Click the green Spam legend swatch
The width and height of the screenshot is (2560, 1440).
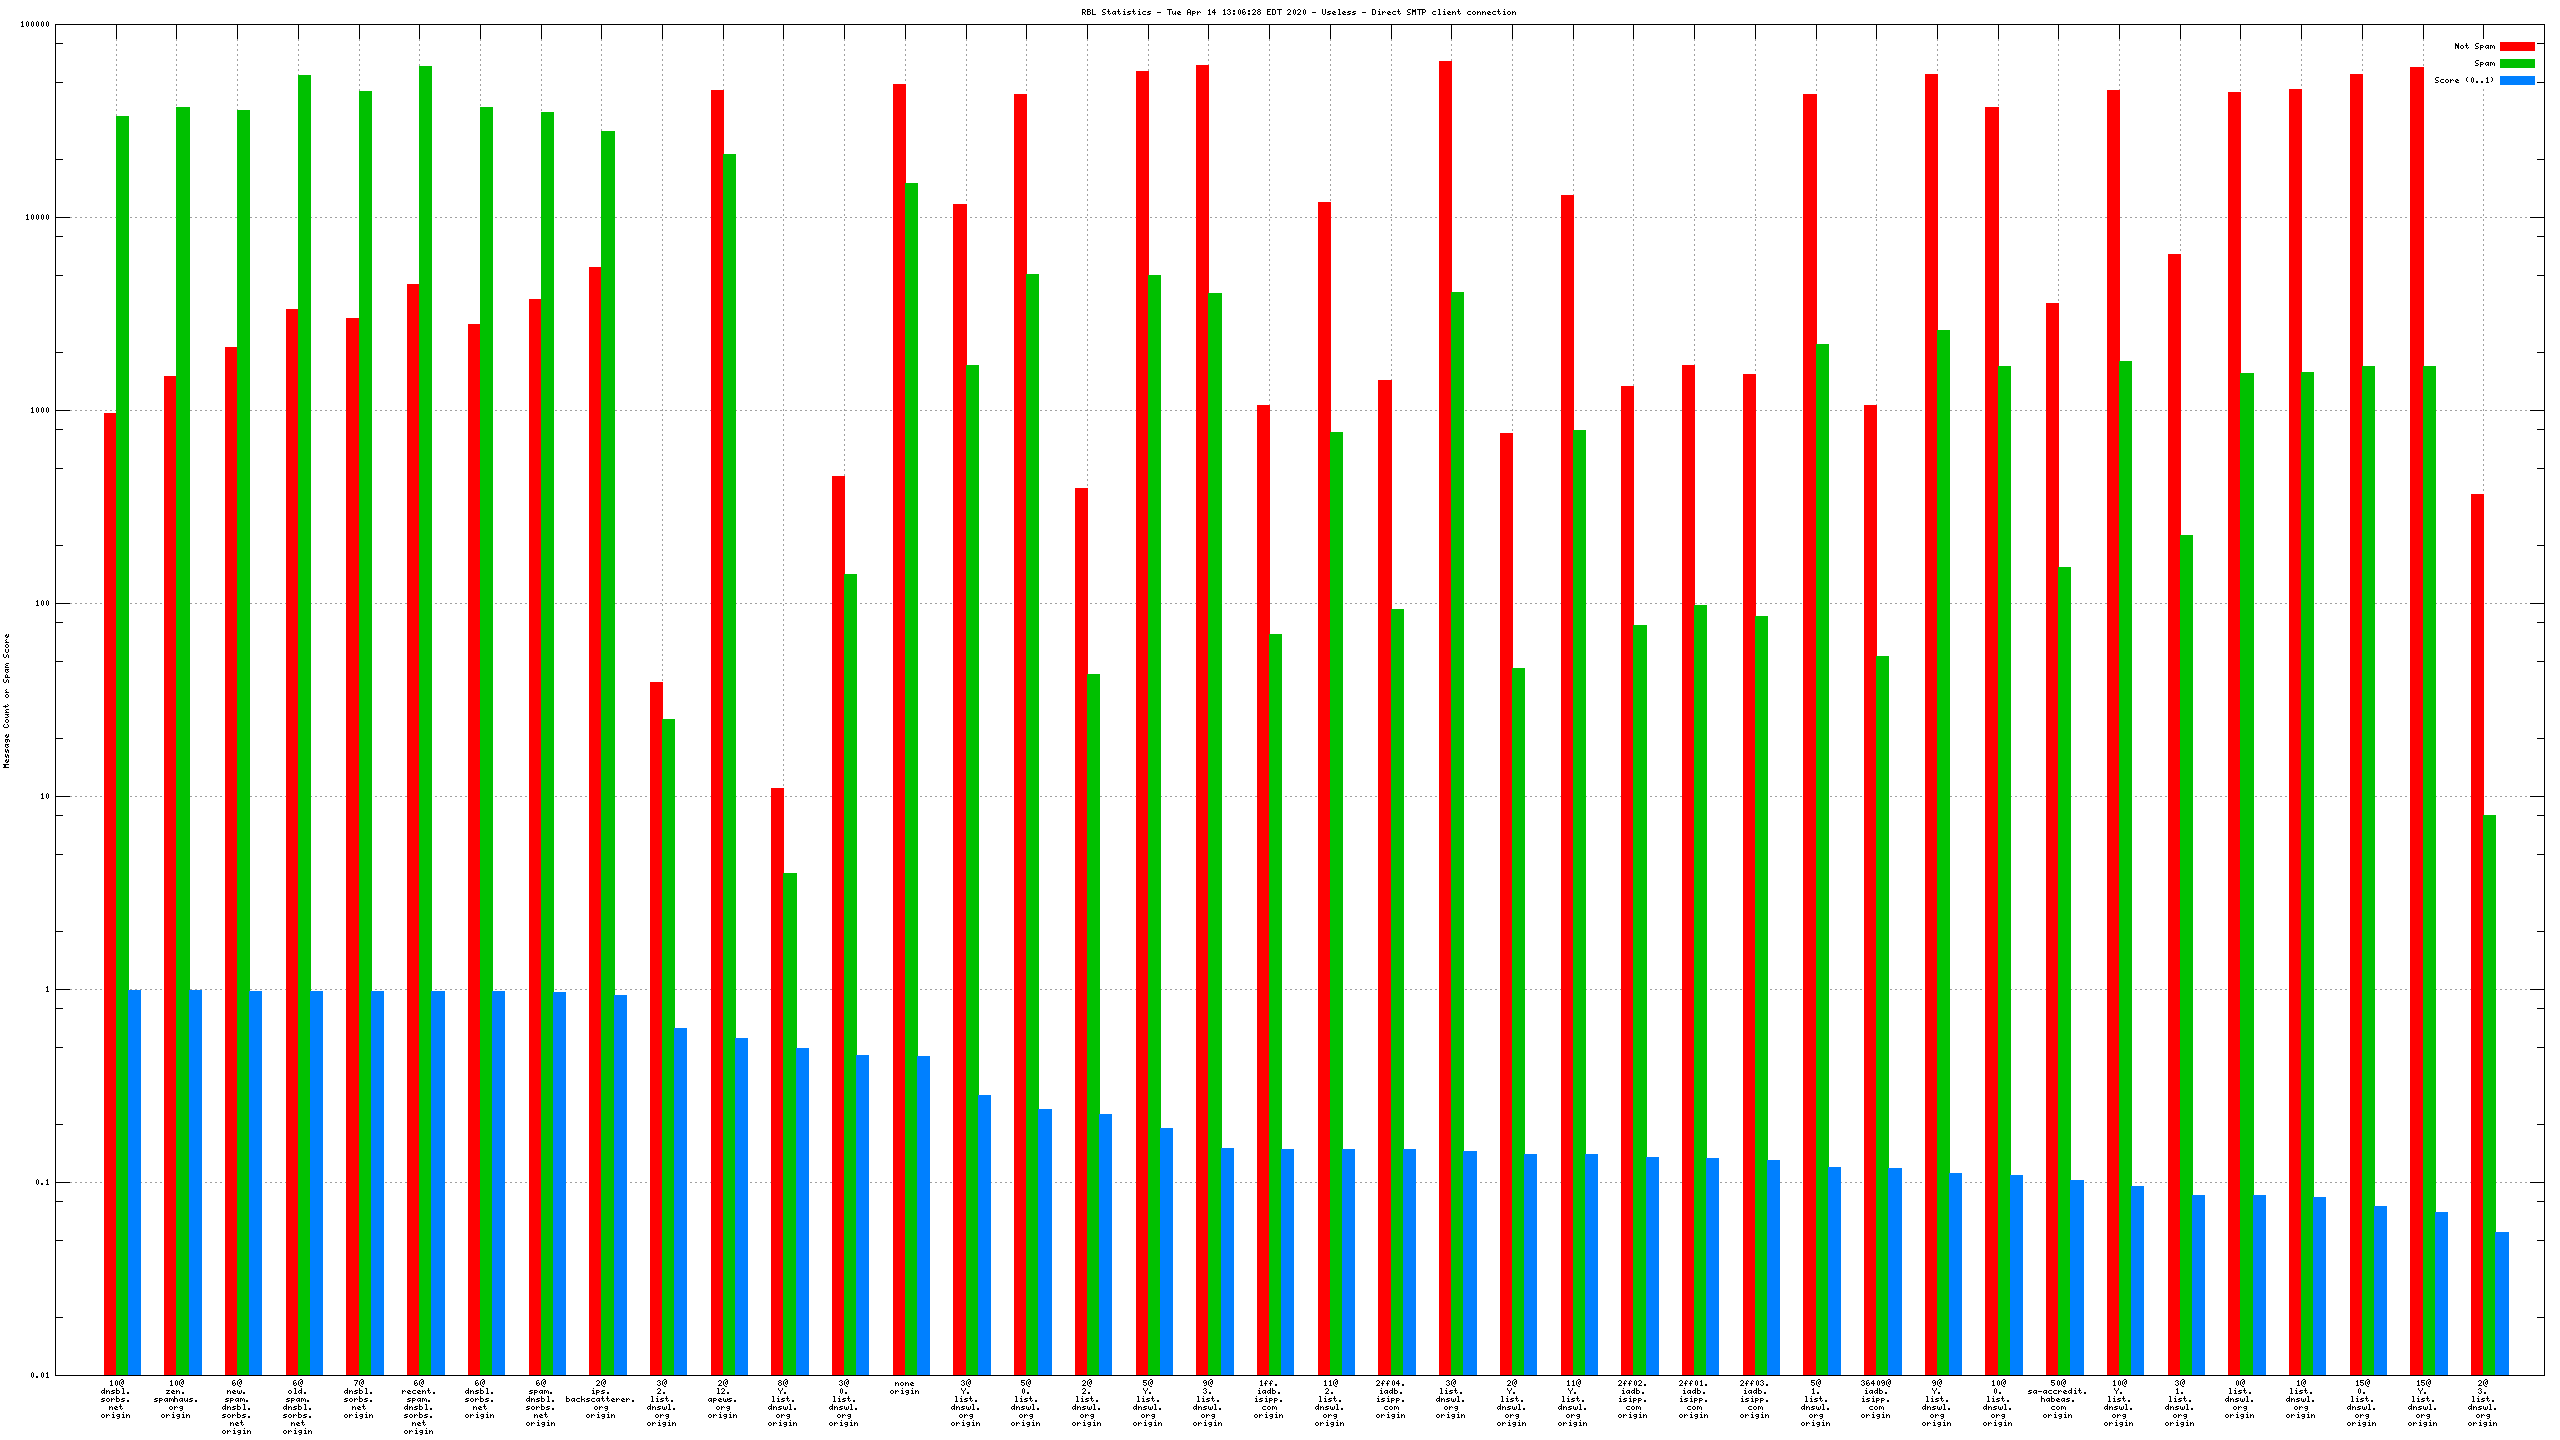[2517, 63]
